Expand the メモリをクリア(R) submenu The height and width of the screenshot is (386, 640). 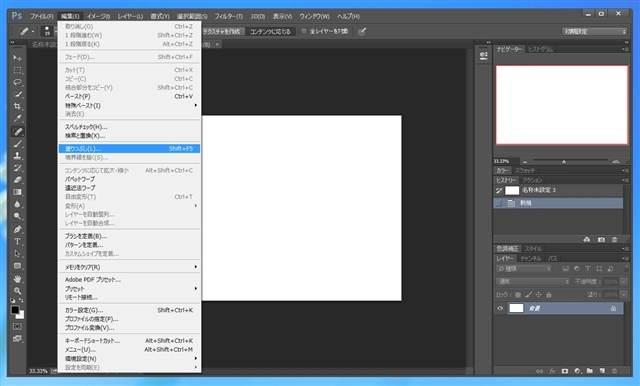click(x=129, y=267)
